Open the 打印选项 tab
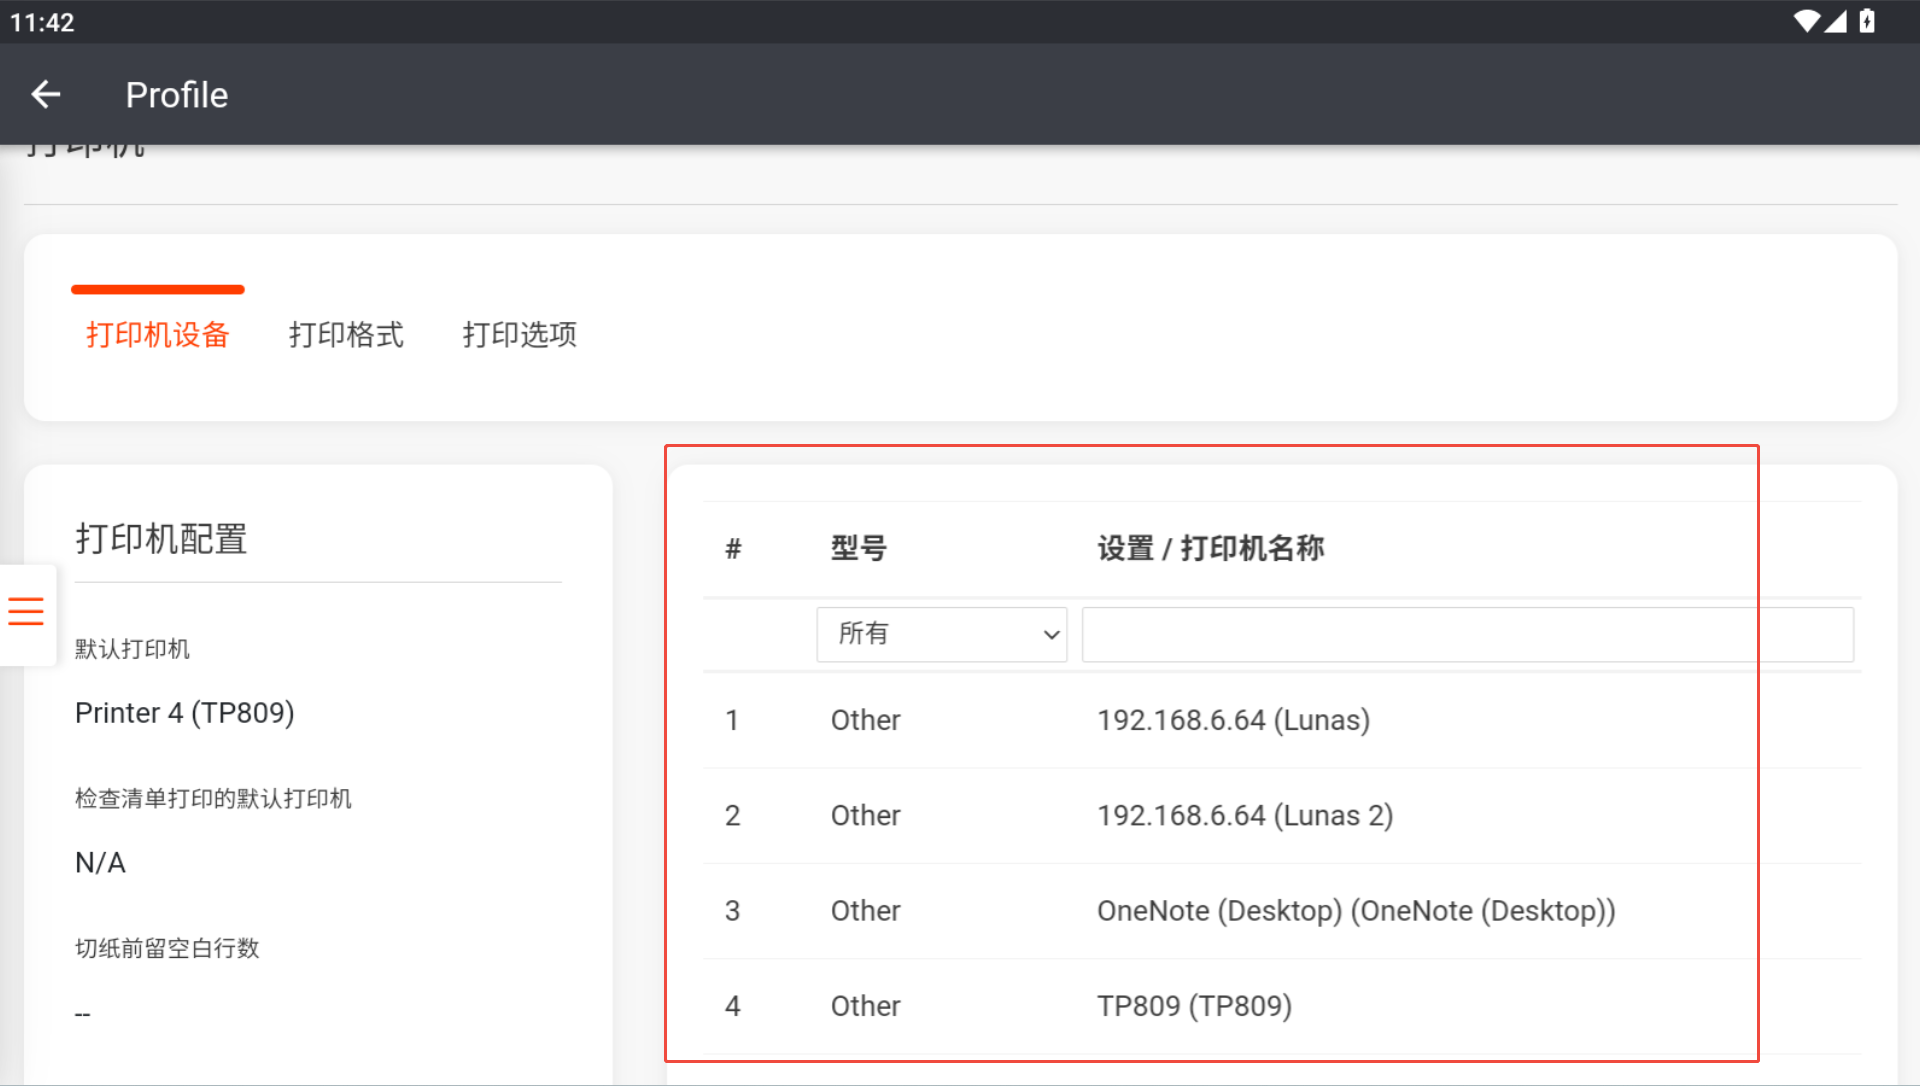Image resolution: width=1920 pixels, height=1086 pixels. [519, 334]
